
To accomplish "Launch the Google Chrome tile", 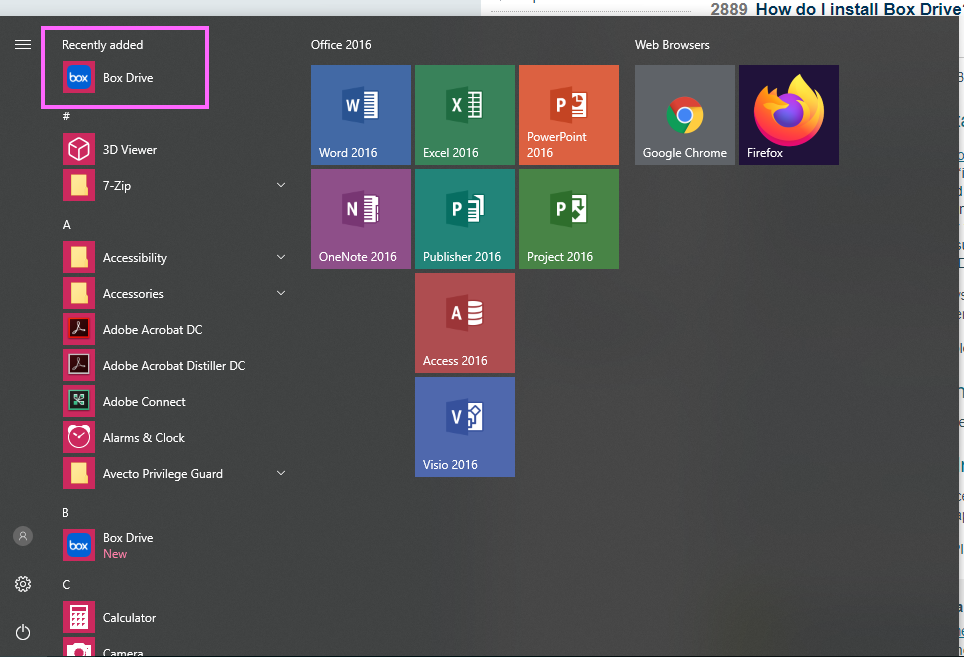I will 685,115.
